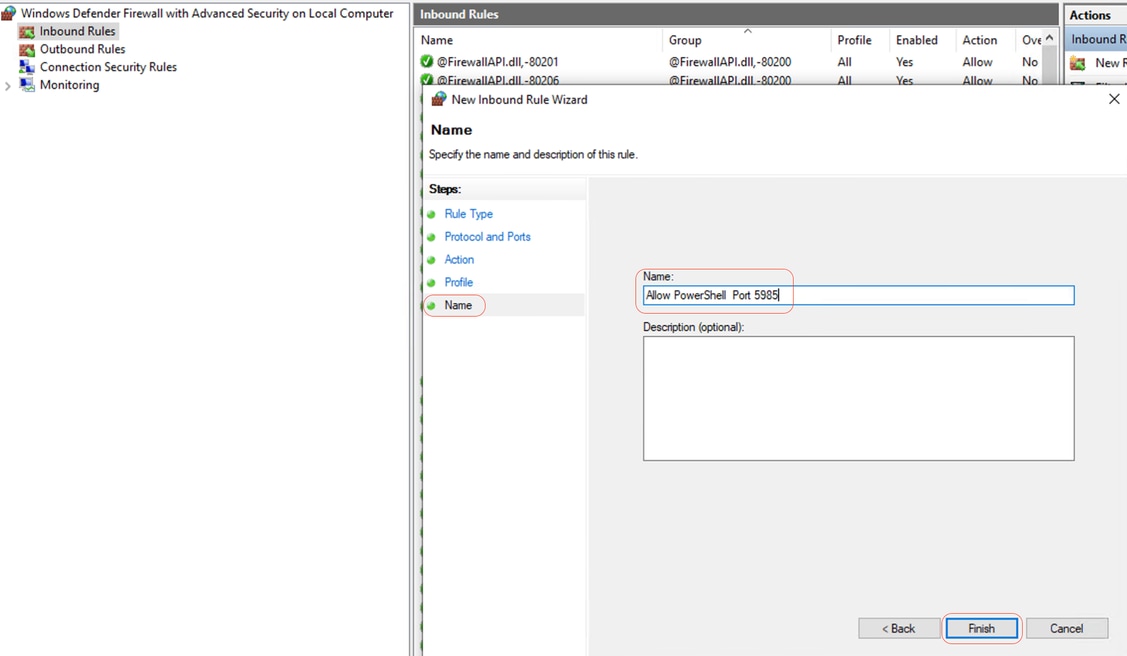Select Monitoring in the tree
1127x656 pixels.
pos(70,85)
